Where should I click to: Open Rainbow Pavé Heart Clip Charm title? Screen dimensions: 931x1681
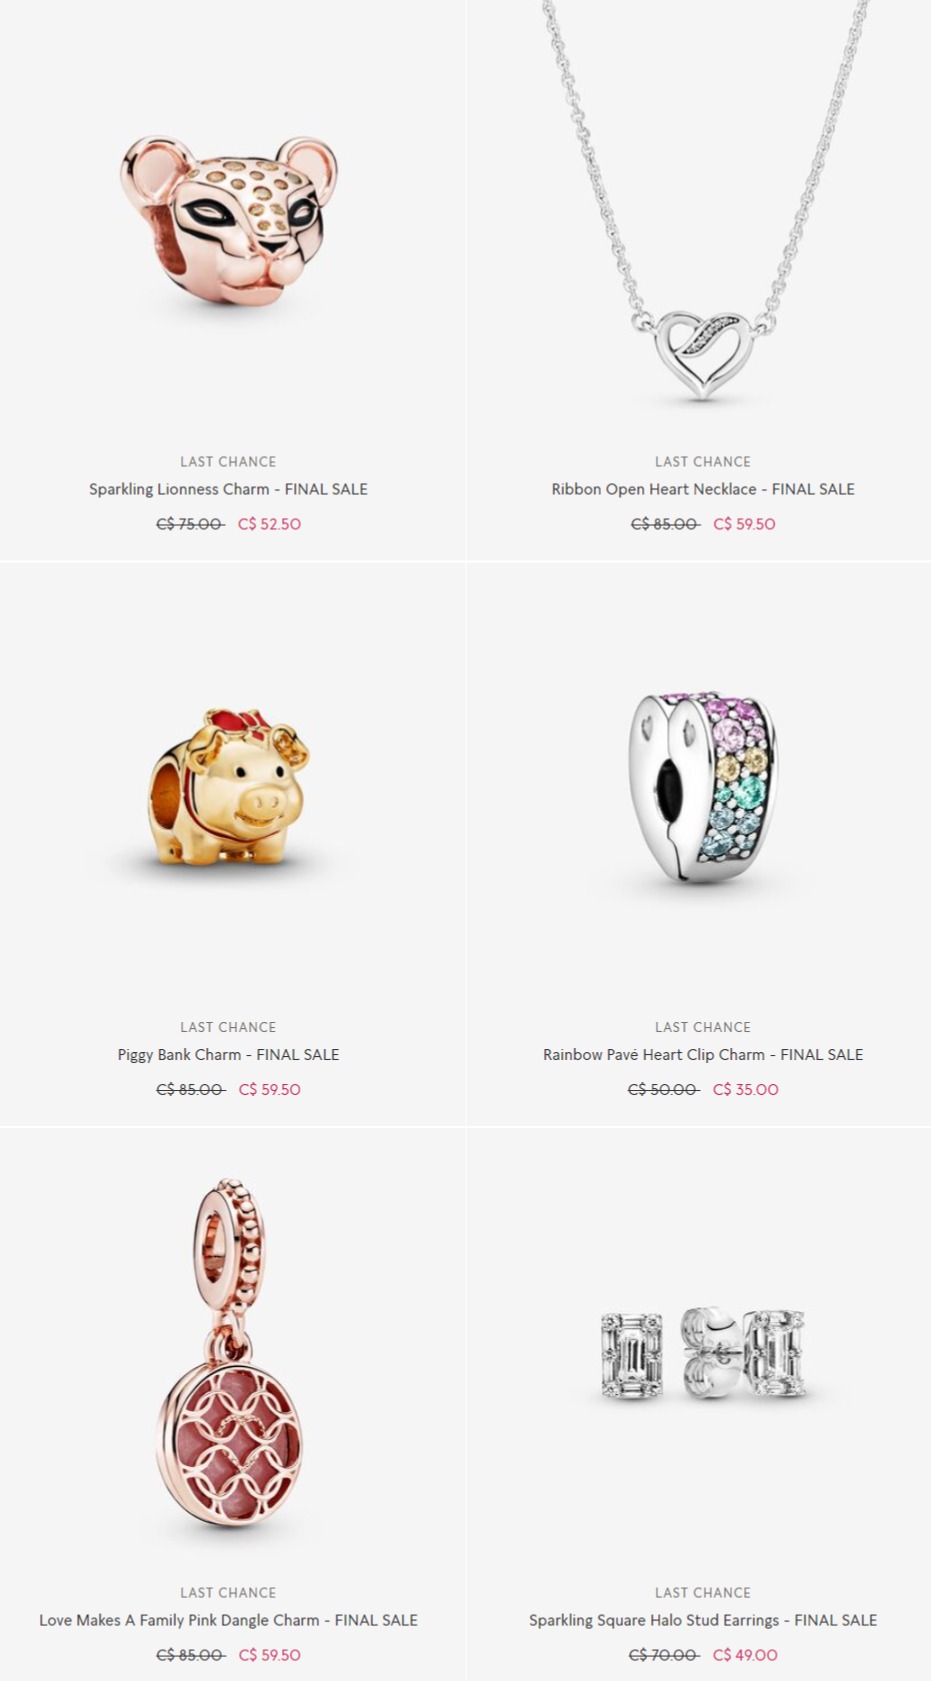(703, 1054)
